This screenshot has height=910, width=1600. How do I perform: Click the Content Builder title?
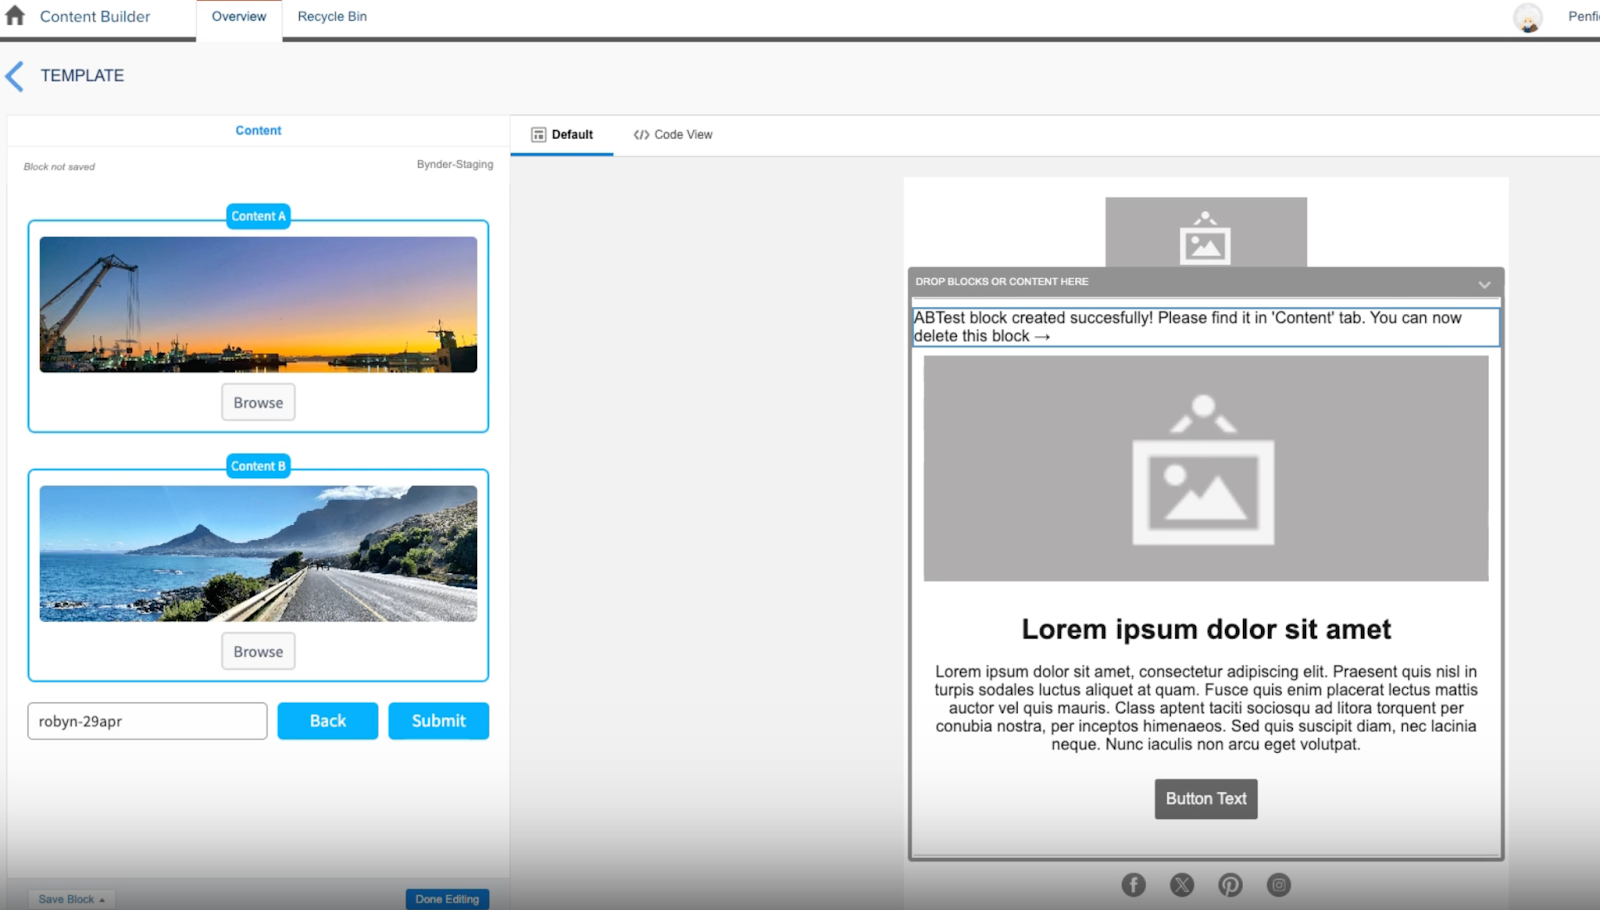click(x=95, y=17)
